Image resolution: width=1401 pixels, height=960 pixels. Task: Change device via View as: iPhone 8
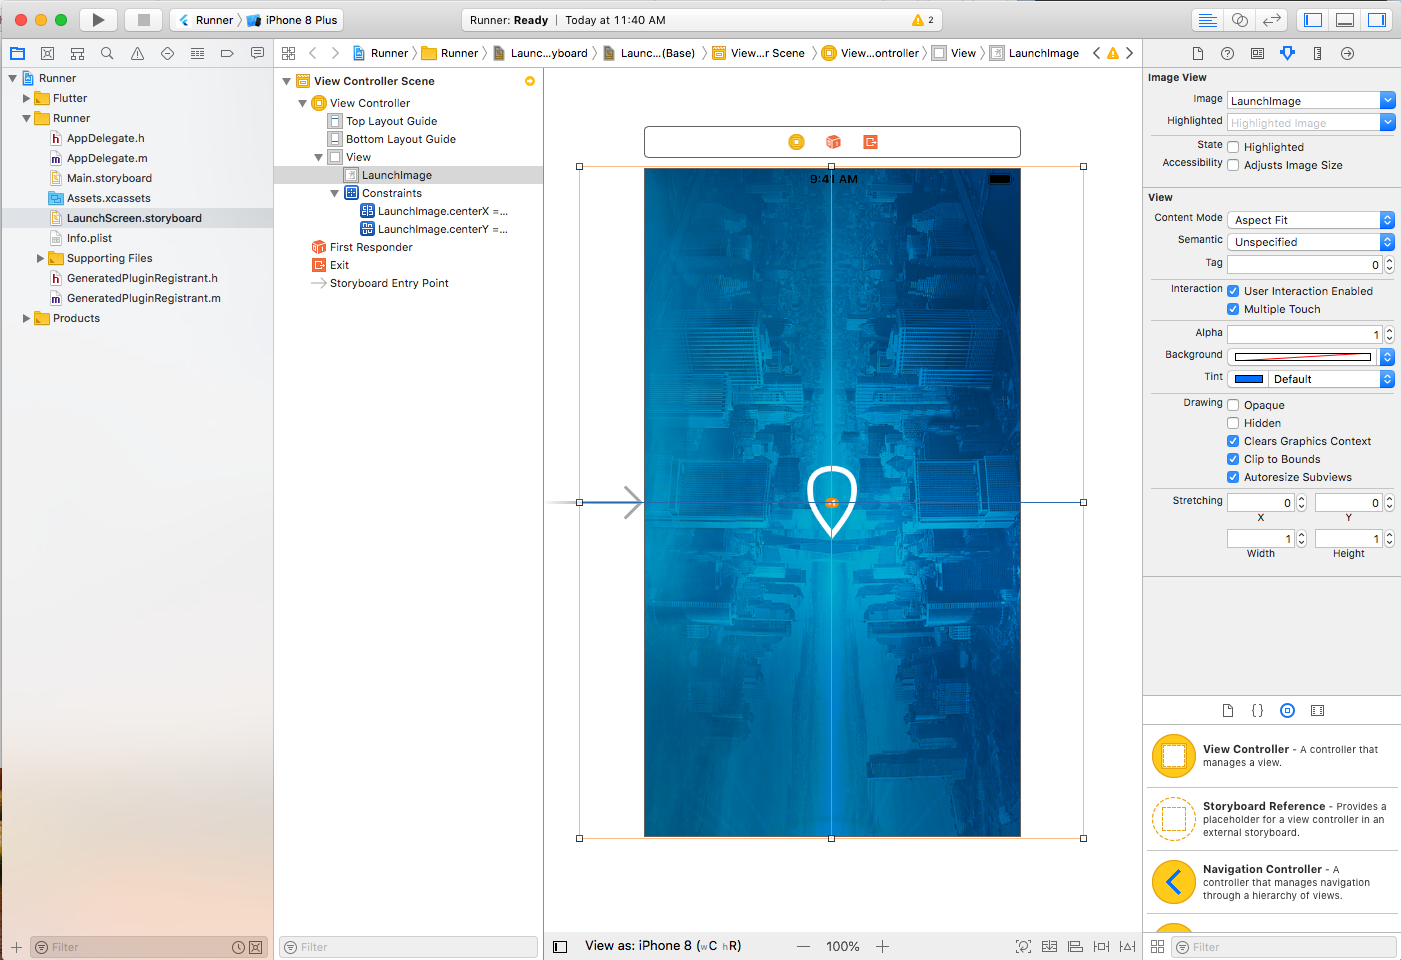click(664, 945)
